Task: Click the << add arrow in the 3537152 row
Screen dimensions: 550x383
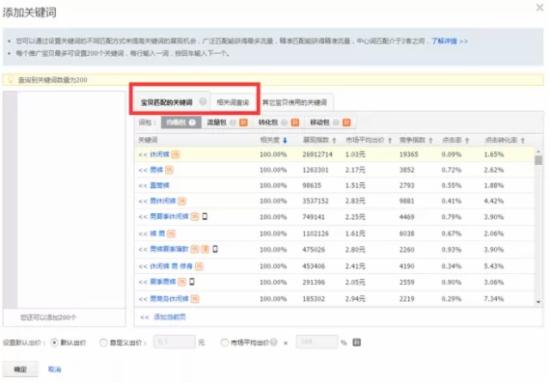Action: 143,201
